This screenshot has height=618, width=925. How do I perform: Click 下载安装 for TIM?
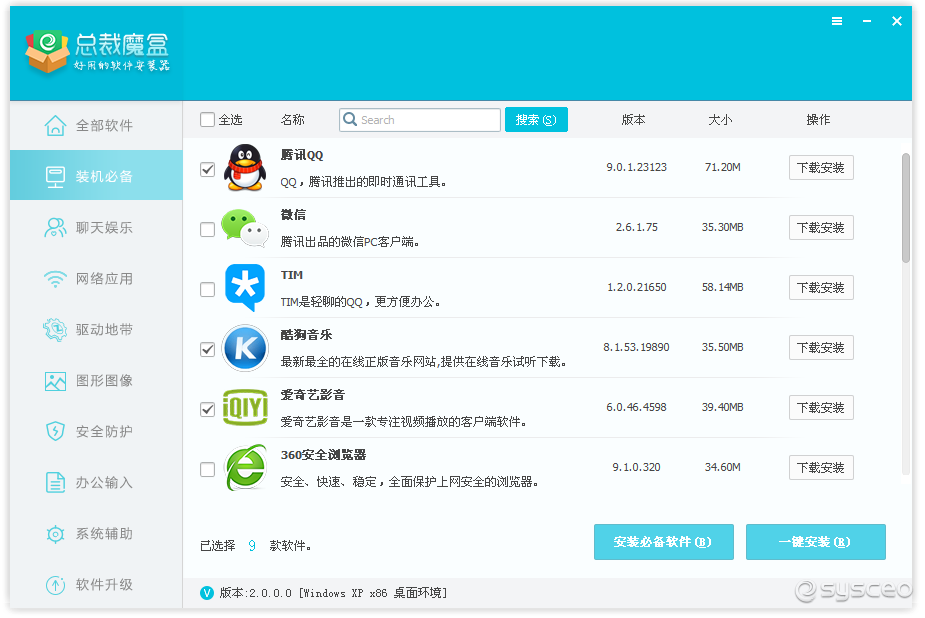pyautogui.click(x=821, y=288)
